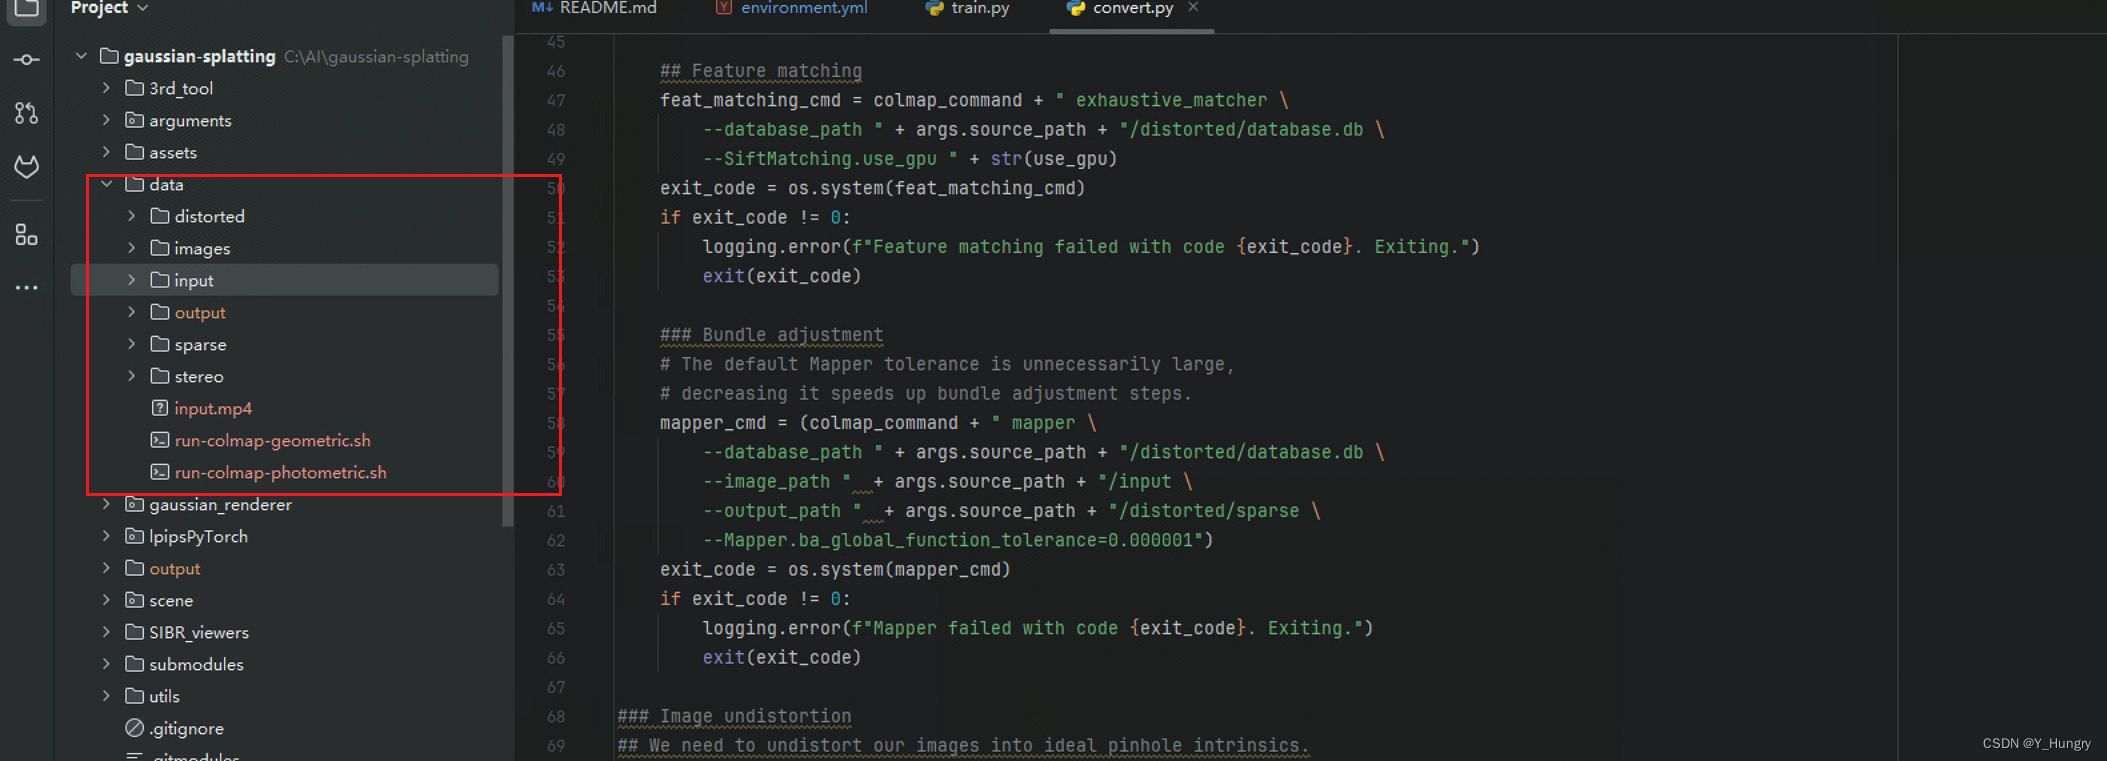This screenshot has height=761, width=2107.
Task: Open the Pull Requests sidebar icon
Action: click(x=27, y=113)
